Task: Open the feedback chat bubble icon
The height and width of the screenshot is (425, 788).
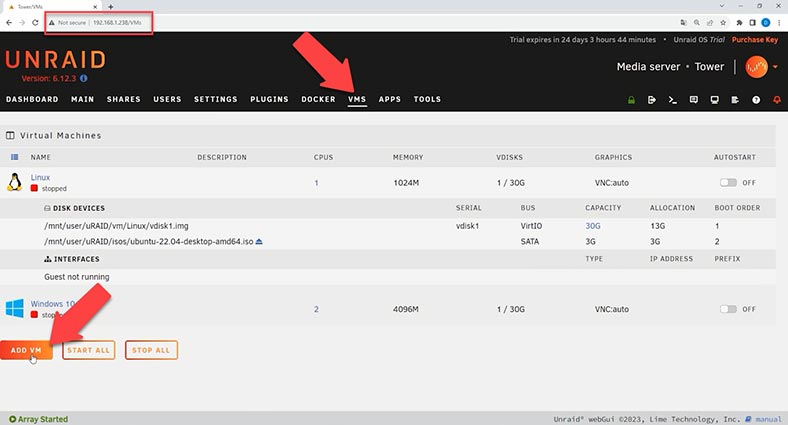Action: click(694, 100)
